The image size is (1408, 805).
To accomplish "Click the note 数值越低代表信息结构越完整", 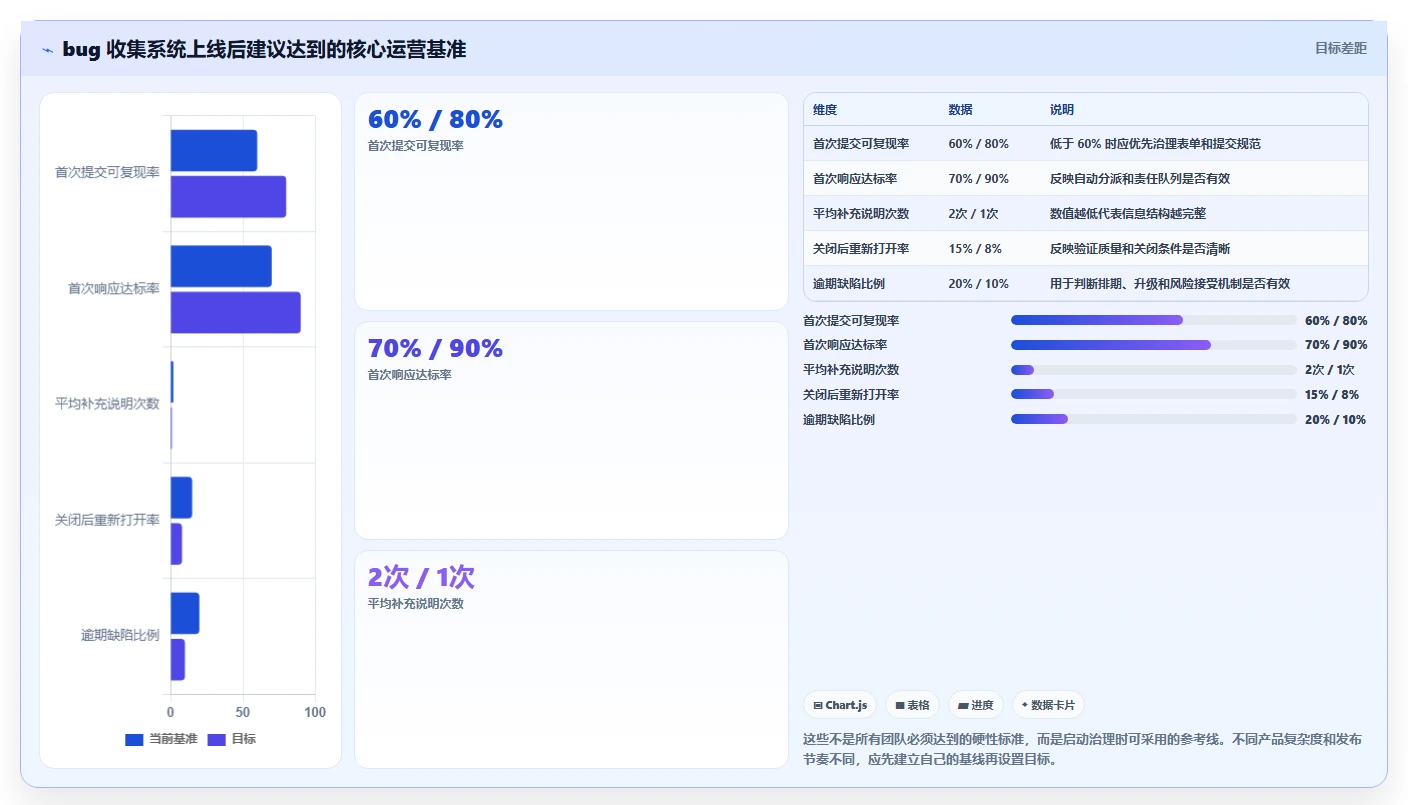I will tap(1128, 214).
